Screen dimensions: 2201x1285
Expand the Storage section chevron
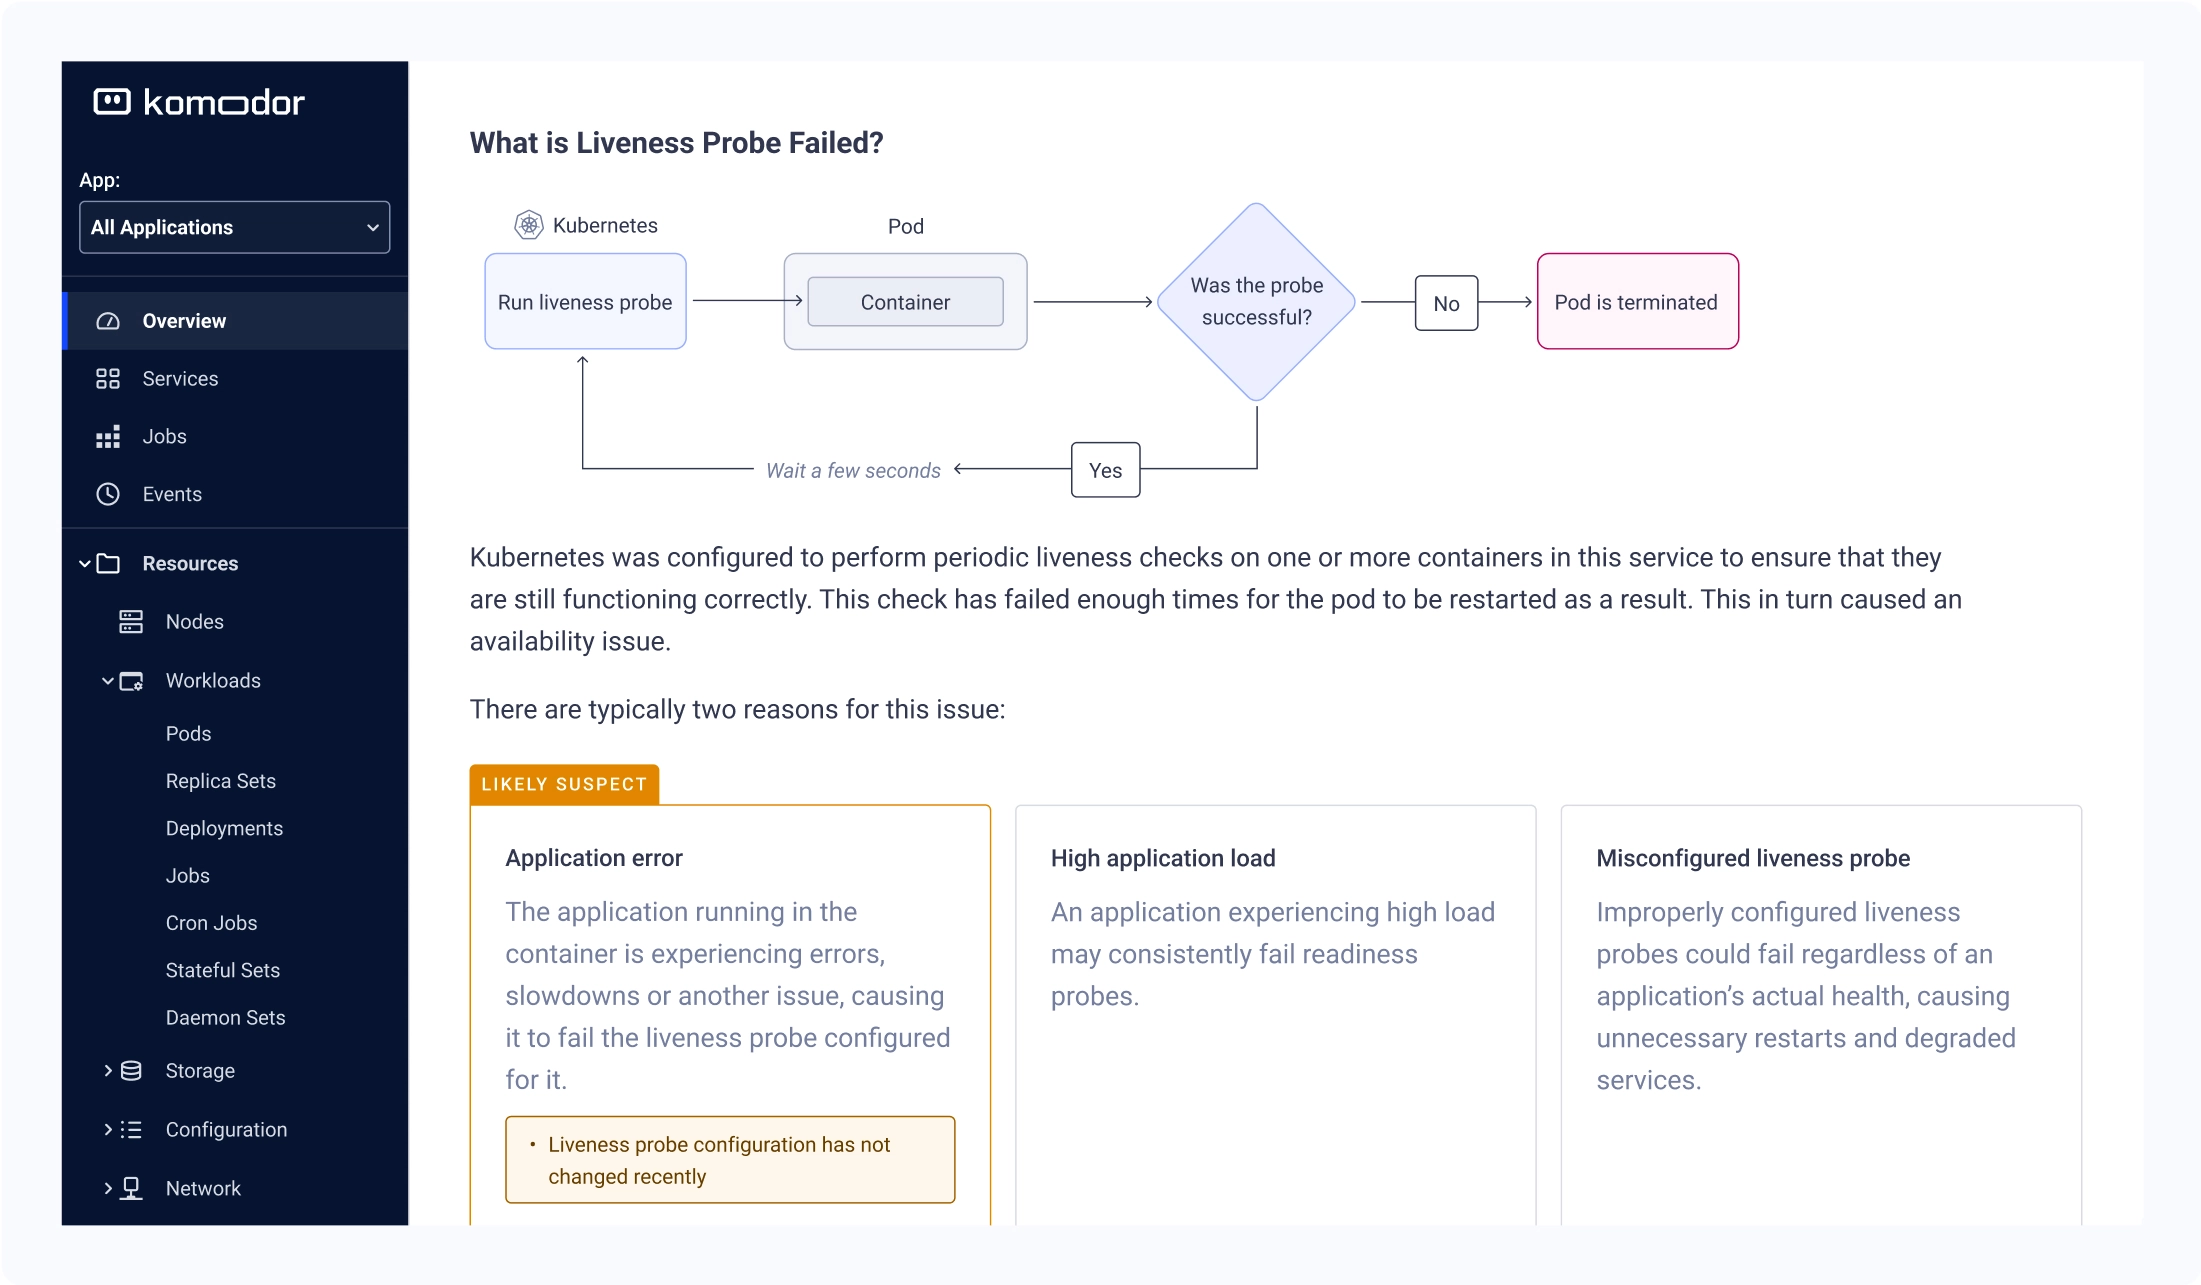tap(108, 1071)
